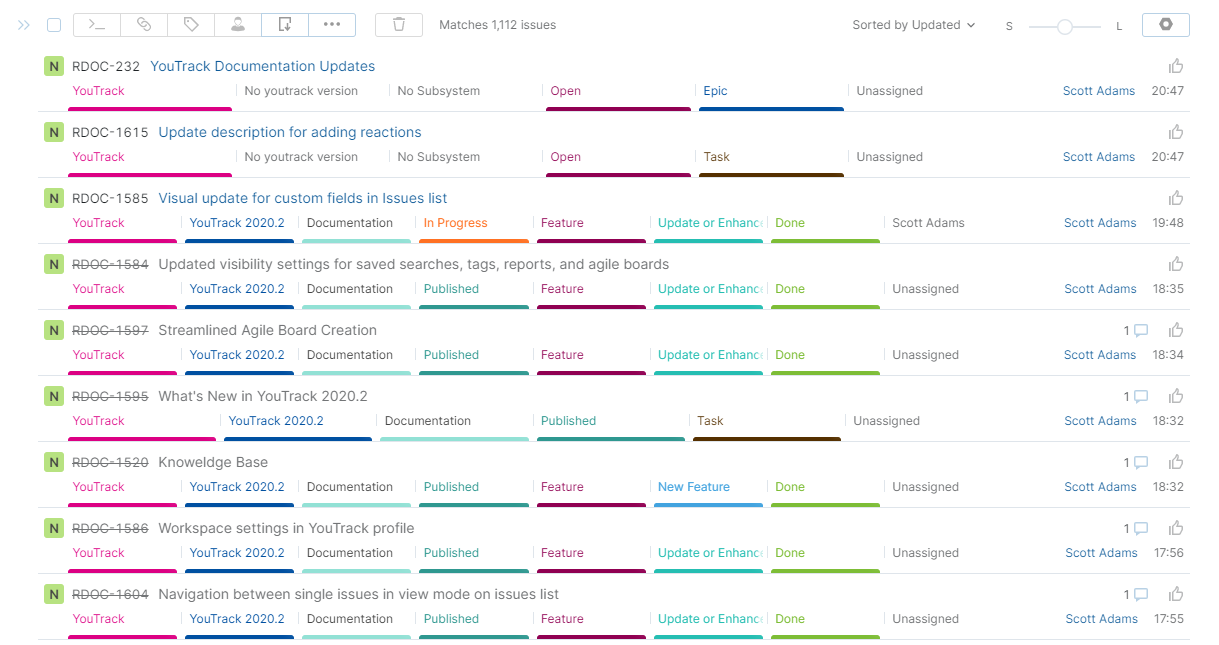Image resolution: width=1219 pixels, height=645 pixels.
Task: Click the tag icon in toolbar
Action: 190,25
